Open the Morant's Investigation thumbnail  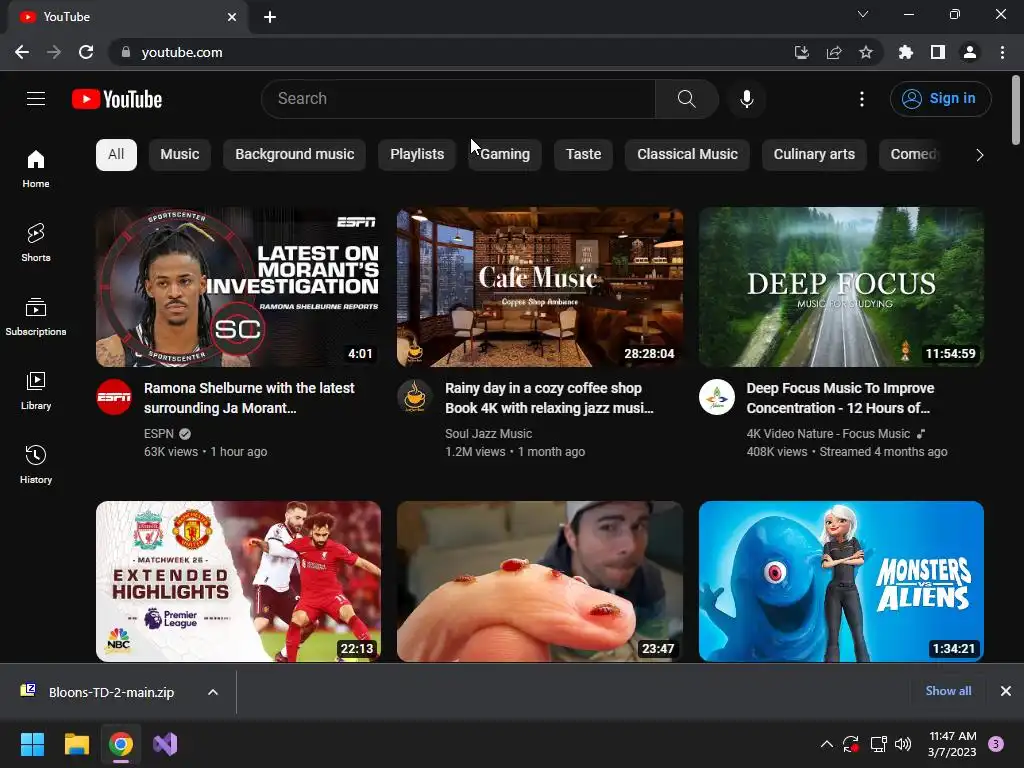[x=238, y=287]
